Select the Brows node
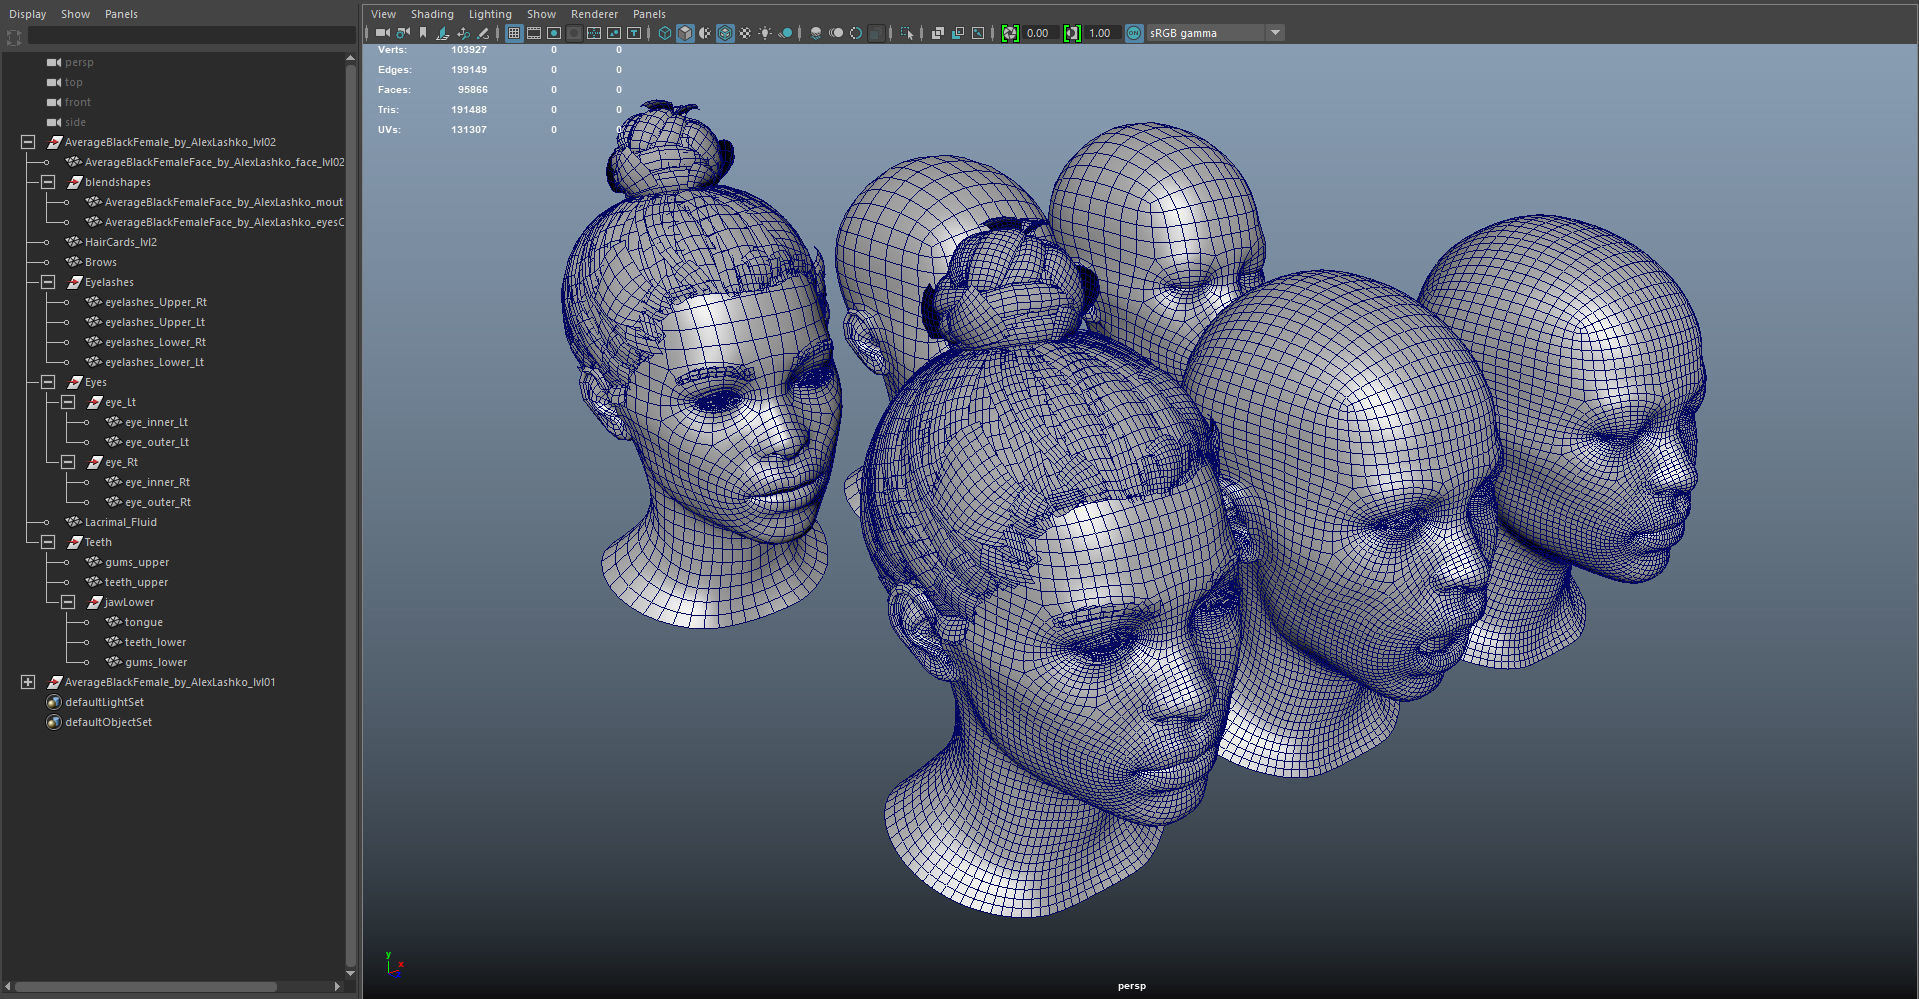Image resolution: width=1919 pixels, height=999 pixels. tap(100, 262)
